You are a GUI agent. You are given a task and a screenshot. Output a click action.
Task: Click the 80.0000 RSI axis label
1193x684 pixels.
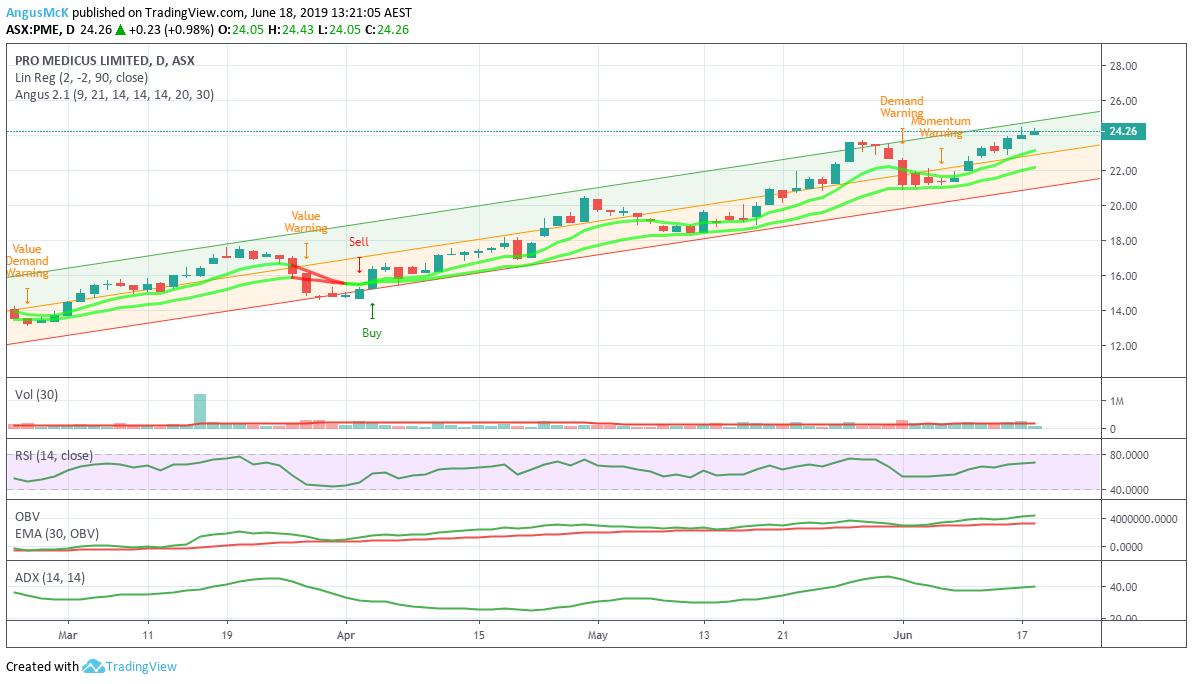click(x=1129, y=455)
